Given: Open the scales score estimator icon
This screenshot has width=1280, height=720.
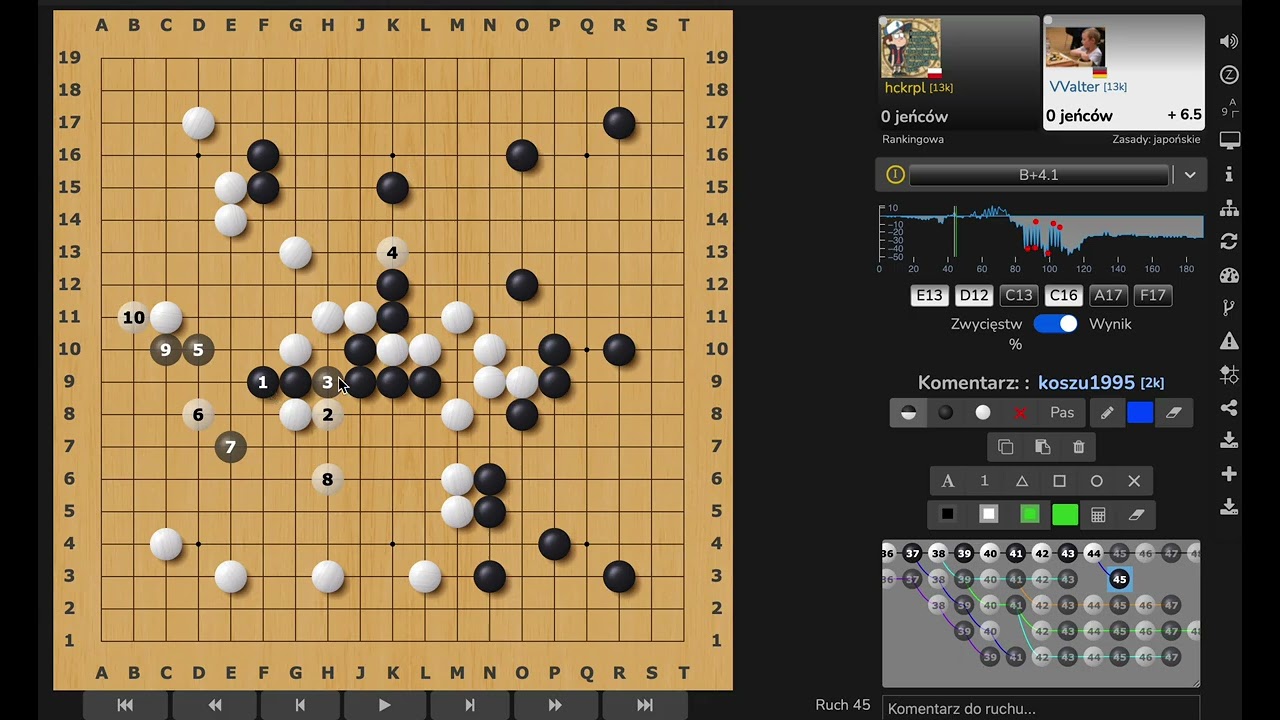Looking at the screenshot, I should tap(1229, 375).
